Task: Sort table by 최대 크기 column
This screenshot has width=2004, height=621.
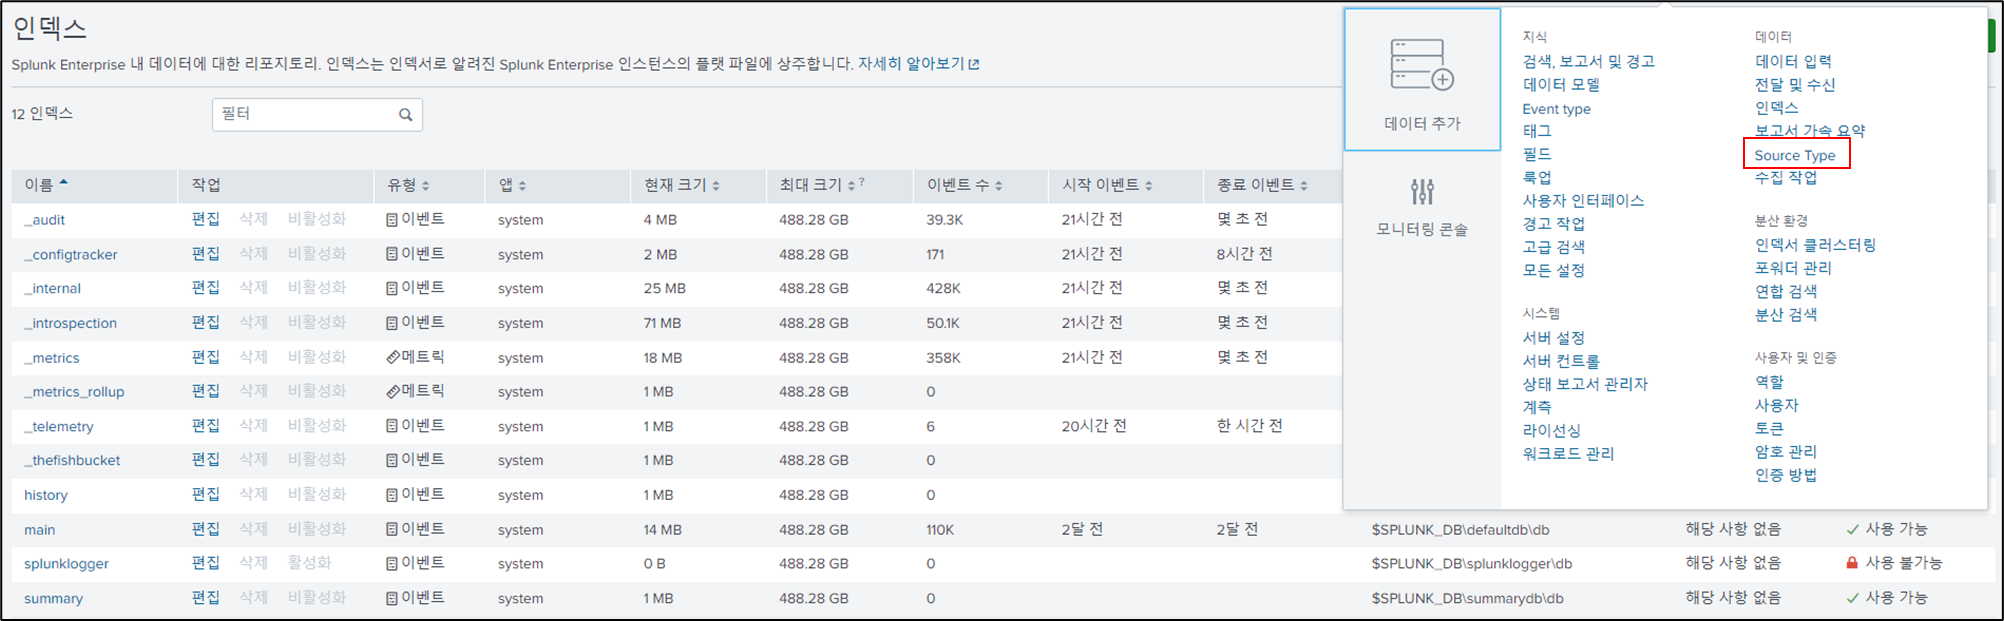Action: pyautogui.click(x=817, y=185)
